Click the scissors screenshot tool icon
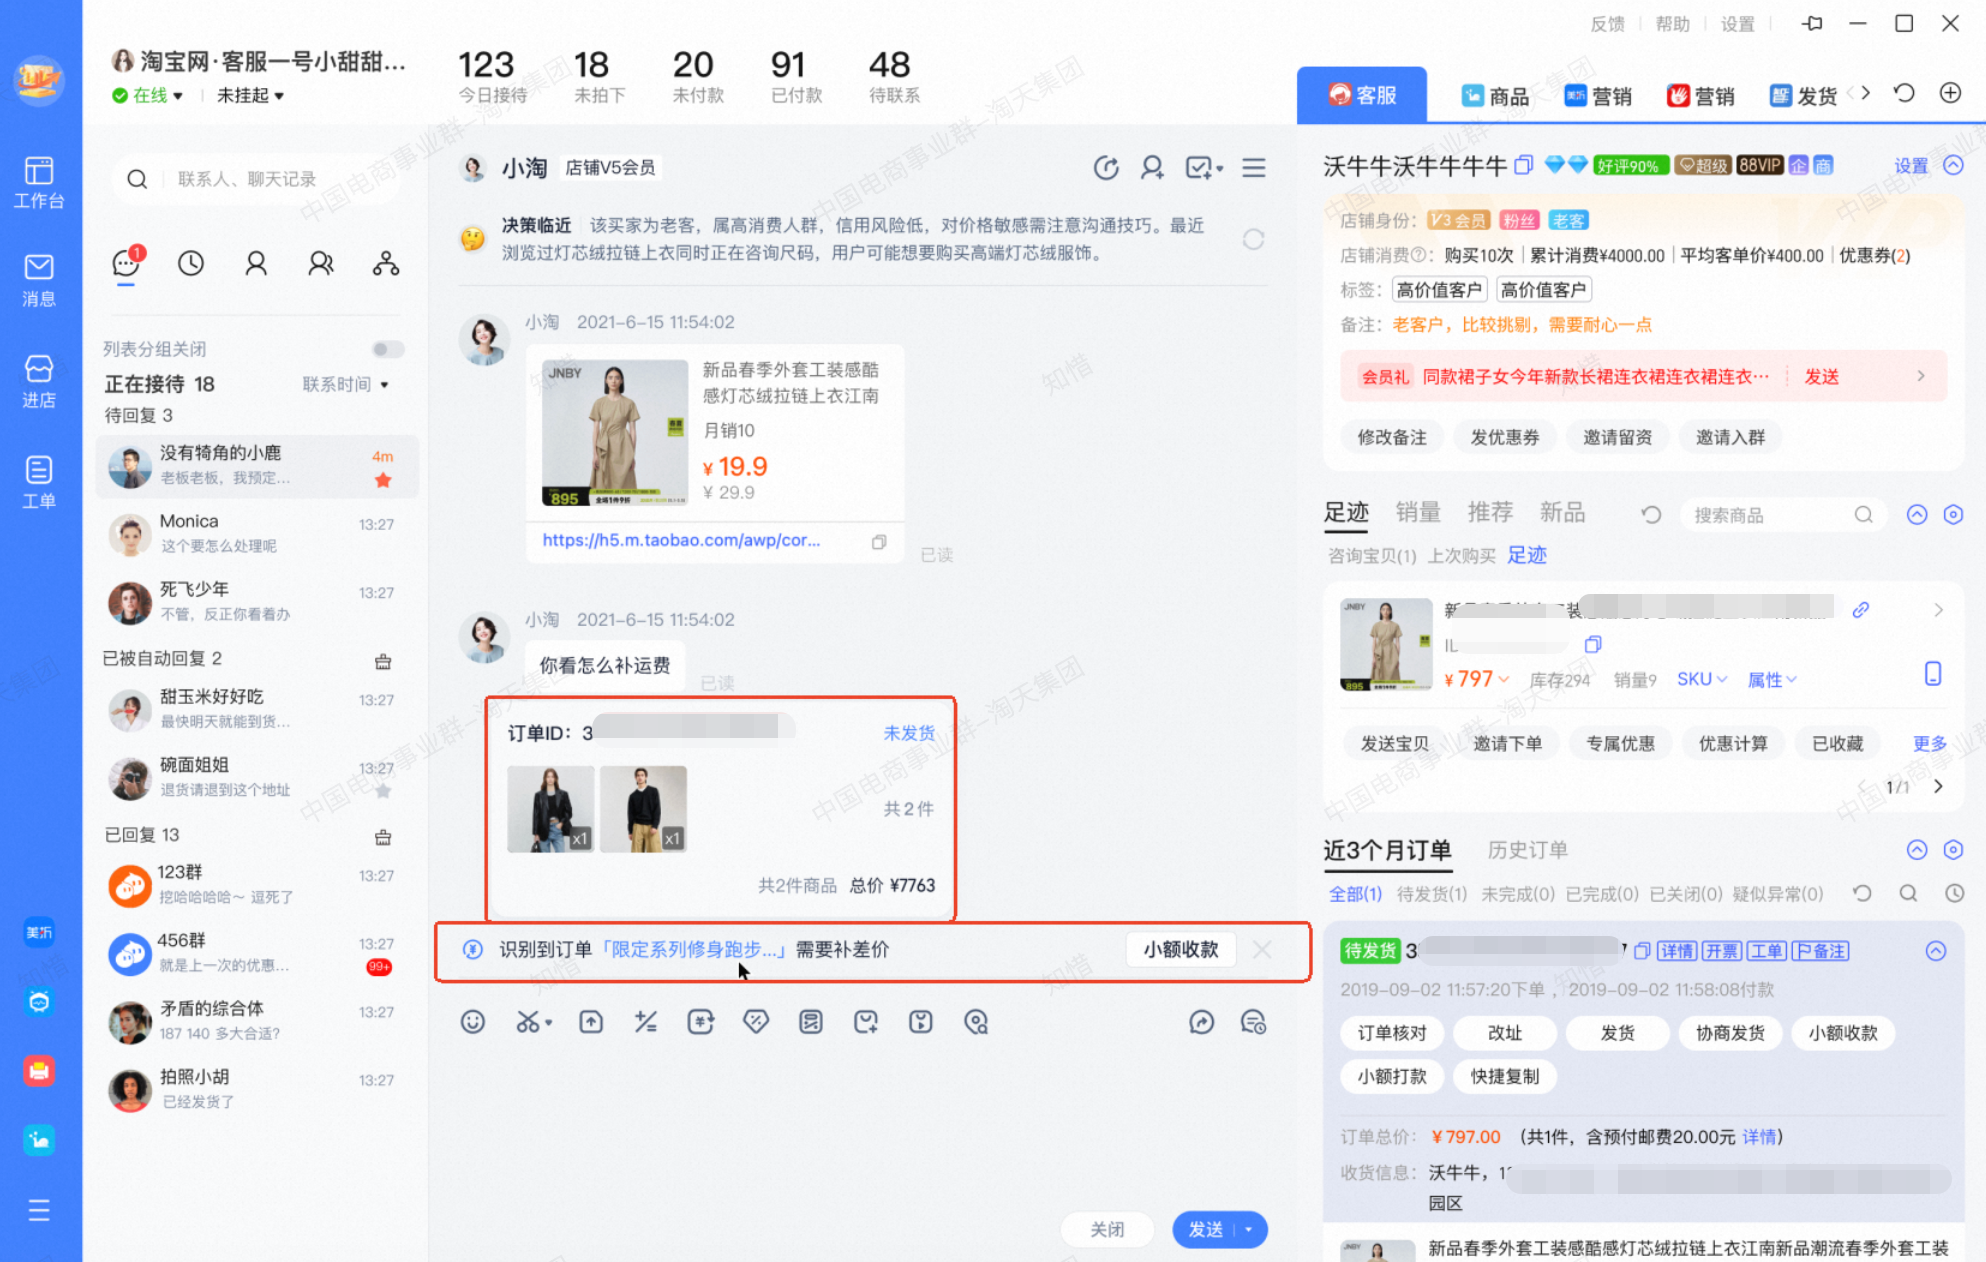The width and height of the screenshot is (1986, 1262). 529,1021
